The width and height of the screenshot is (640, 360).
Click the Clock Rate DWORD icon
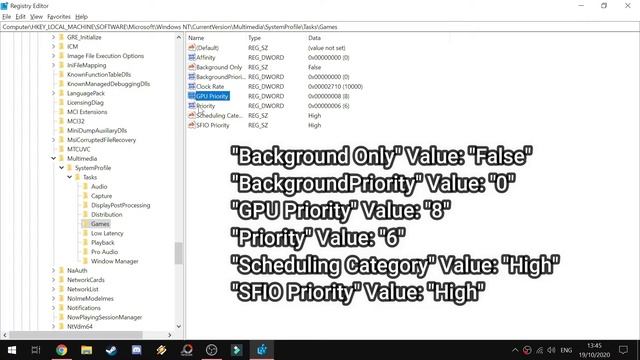[191, 86]
